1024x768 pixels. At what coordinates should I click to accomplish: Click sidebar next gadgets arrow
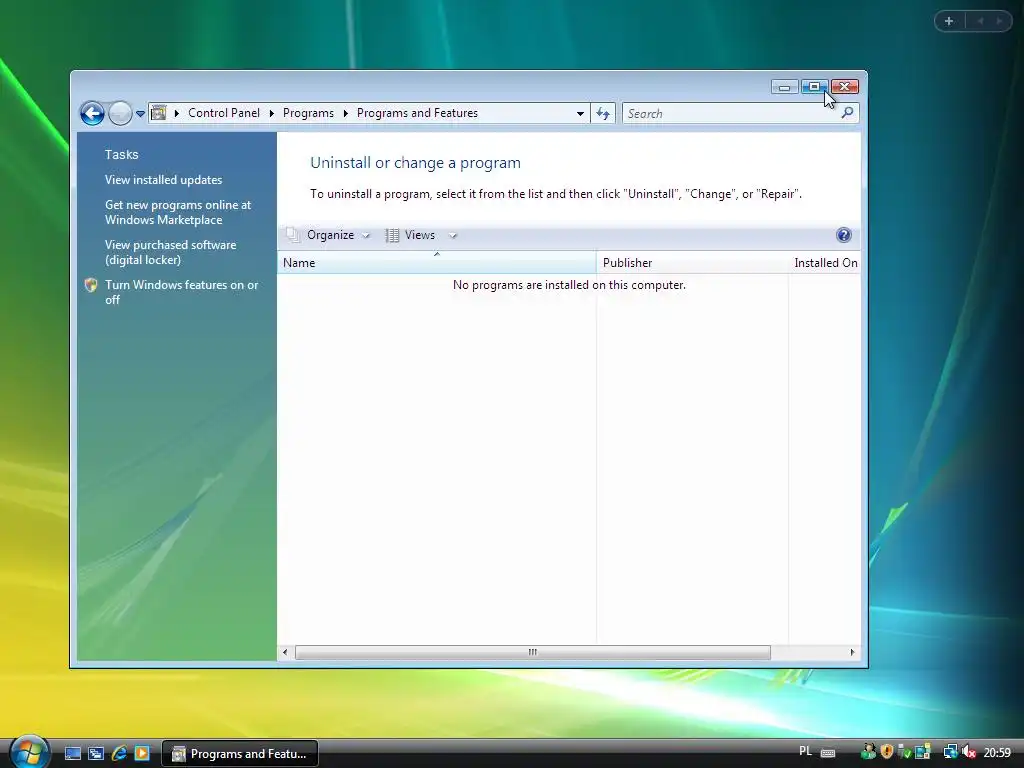999,21
